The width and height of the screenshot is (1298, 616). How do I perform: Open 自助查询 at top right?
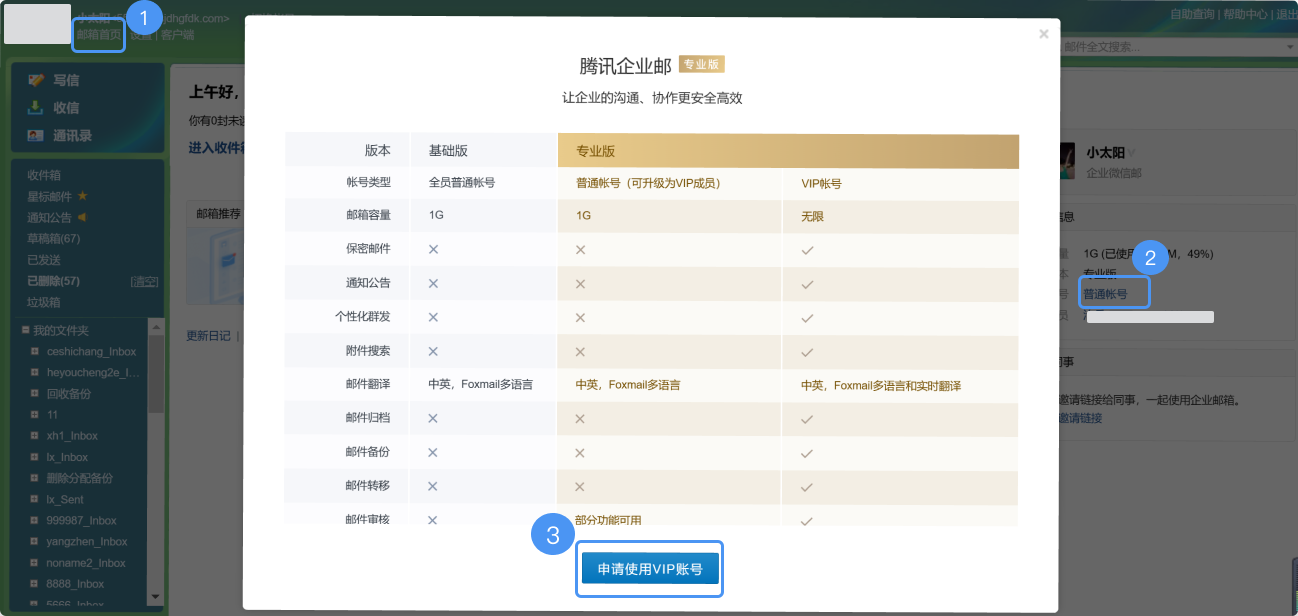point(1193,14)
